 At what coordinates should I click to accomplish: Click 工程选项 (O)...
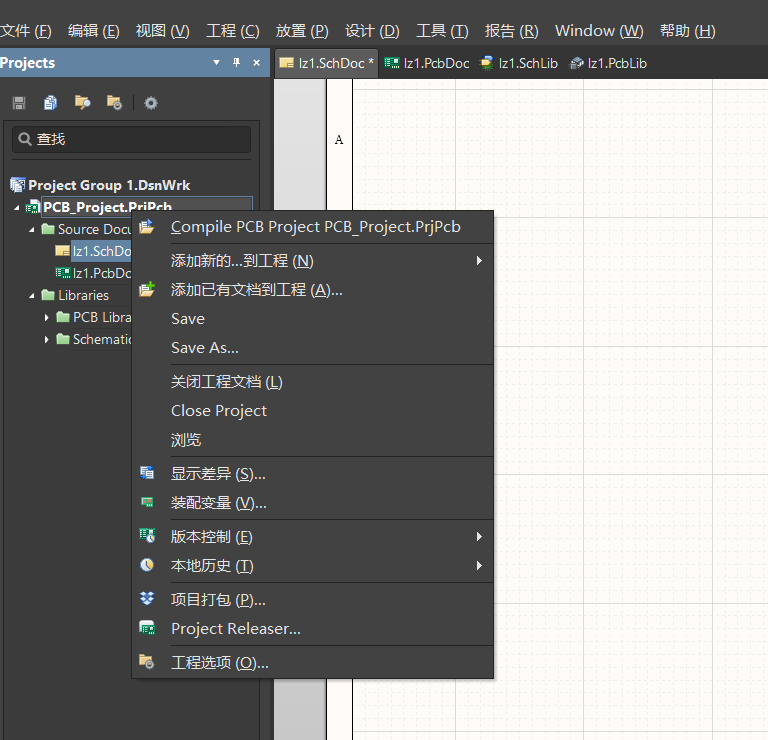click(312, 663)
